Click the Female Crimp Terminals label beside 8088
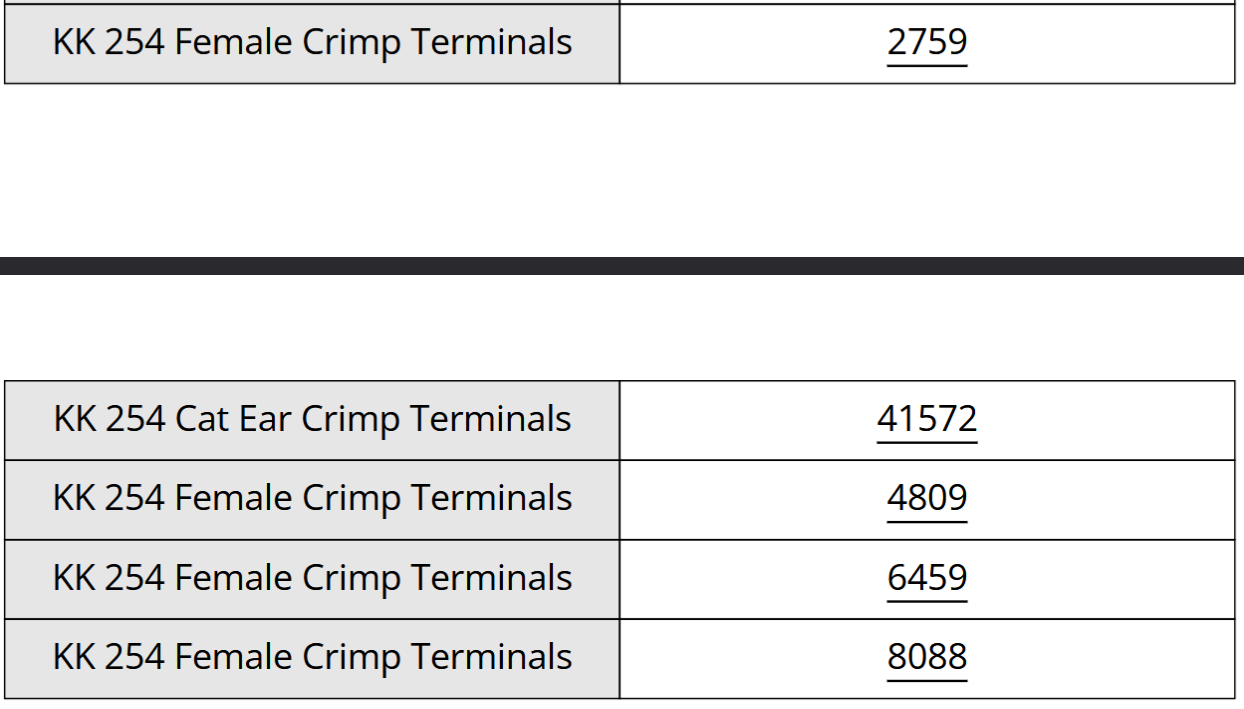This screenshot has height=709, width=1244. tap(312, 657)
